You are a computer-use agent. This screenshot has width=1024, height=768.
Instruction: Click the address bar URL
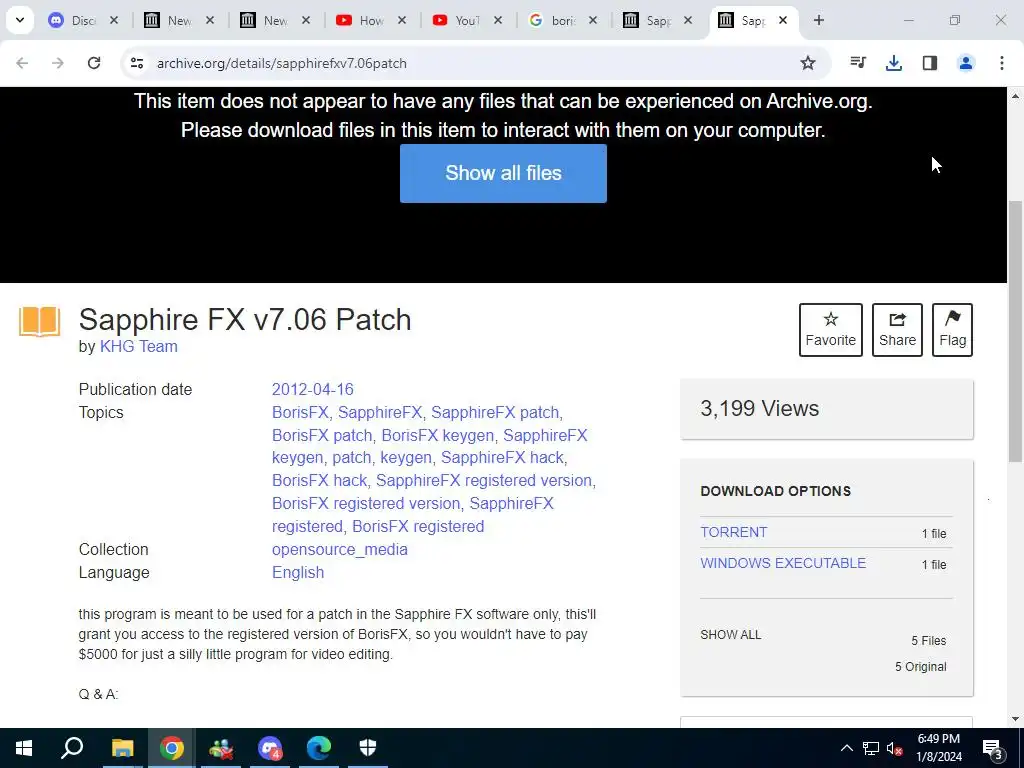point(281,63)
